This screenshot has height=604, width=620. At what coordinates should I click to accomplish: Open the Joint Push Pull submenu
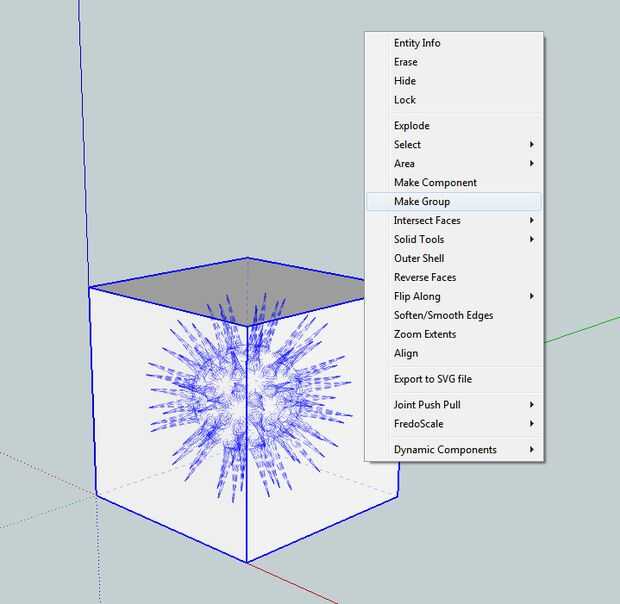point(454,405)
